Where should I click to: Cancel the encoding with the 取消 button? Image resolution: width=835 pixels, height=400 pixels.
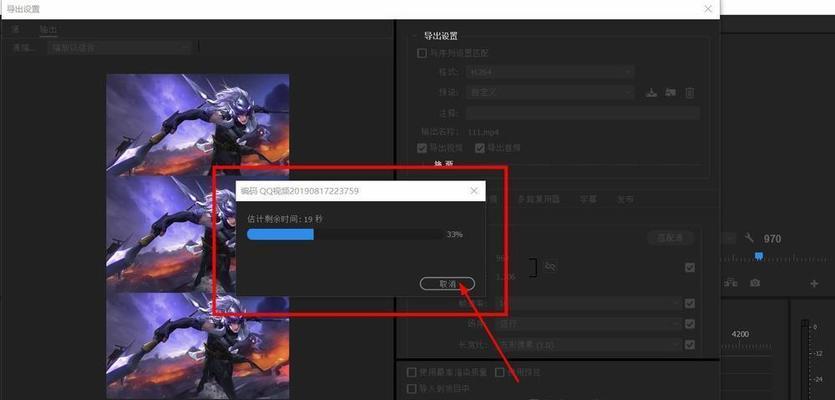[447, 284]
